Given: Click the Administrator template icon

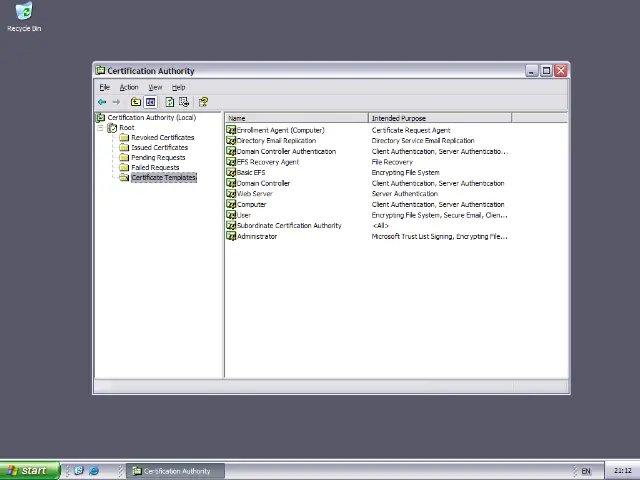Looking at the screenshot, I should click(231, 236).
